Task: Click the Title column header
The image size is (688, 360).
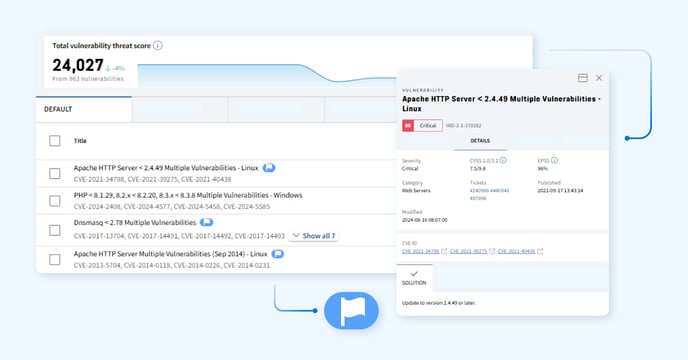Action: tap(80, 141)
